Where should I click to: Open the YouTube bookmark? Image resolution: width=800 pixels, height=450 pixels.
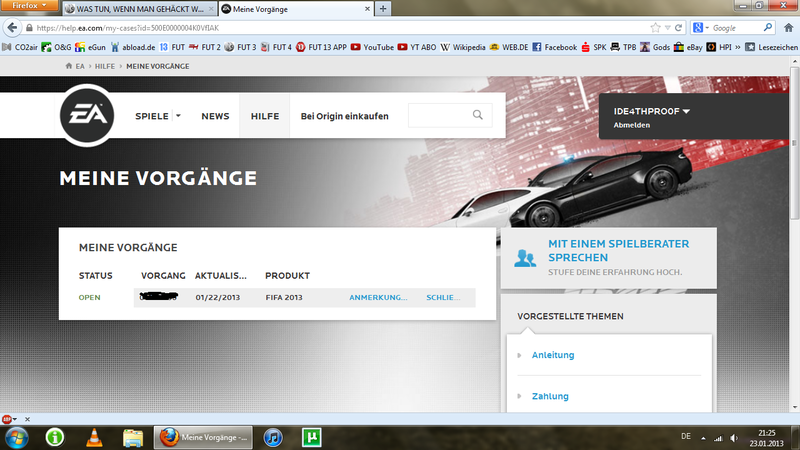[x=372, y=47]
